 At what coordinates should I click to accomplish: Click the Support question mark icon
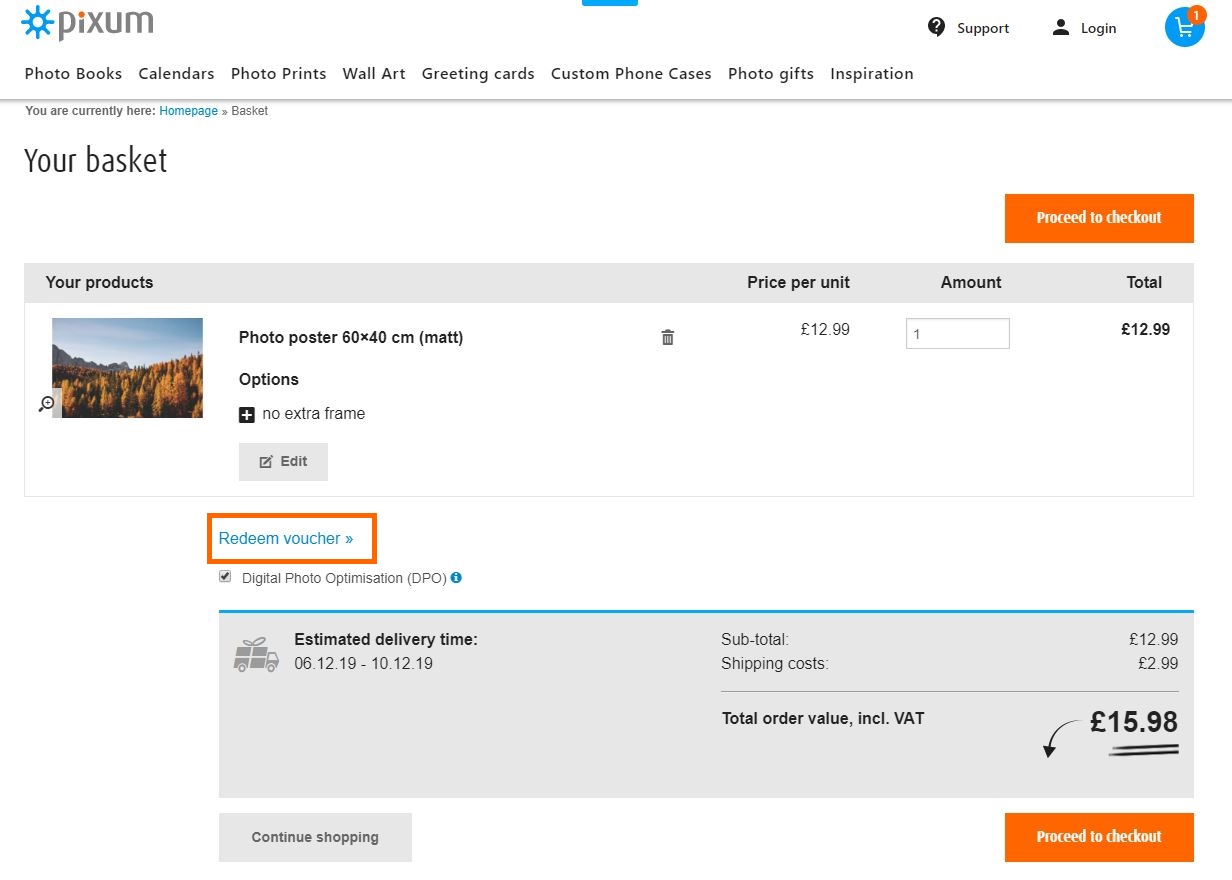coord(936,27)
